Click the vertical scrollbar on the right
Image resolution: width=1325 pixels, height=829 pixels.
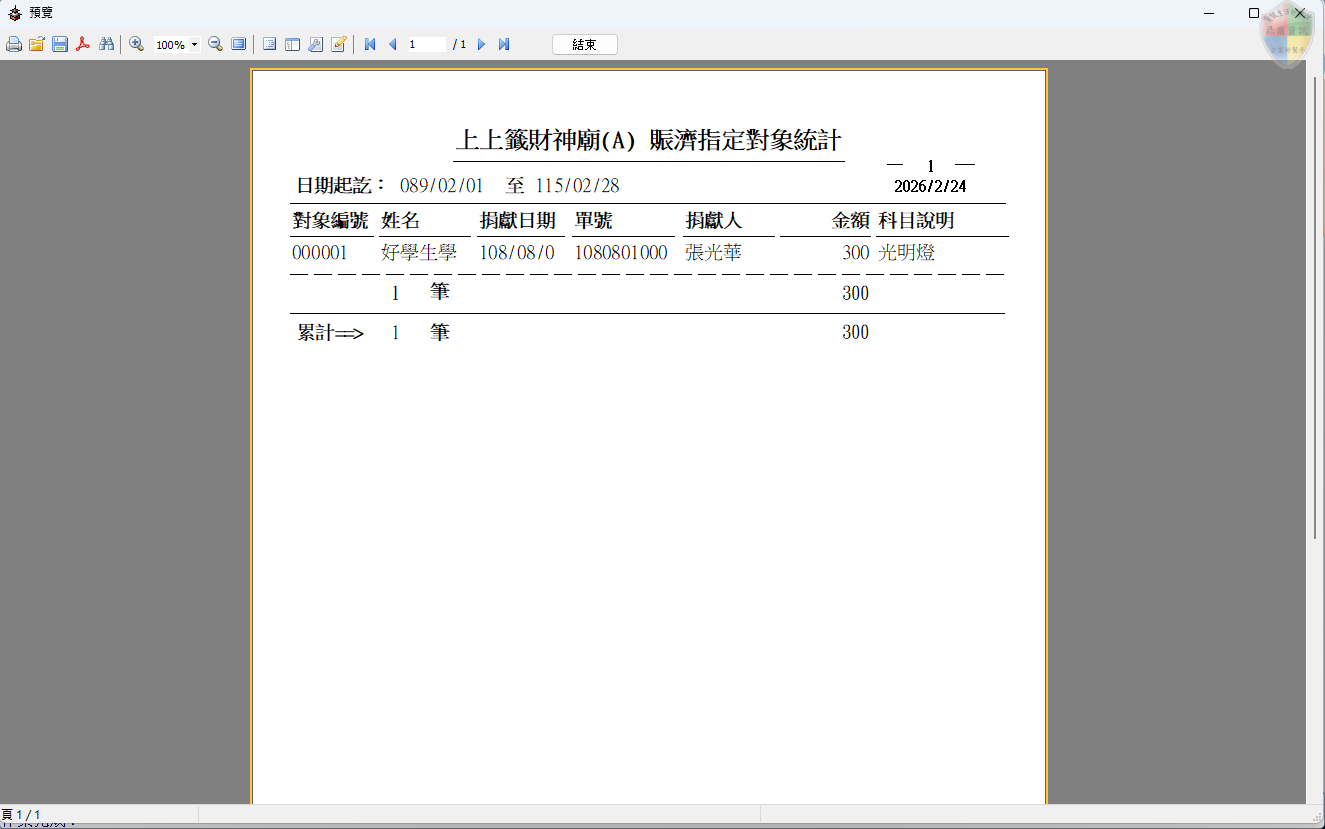click(x=1315, y=300)
